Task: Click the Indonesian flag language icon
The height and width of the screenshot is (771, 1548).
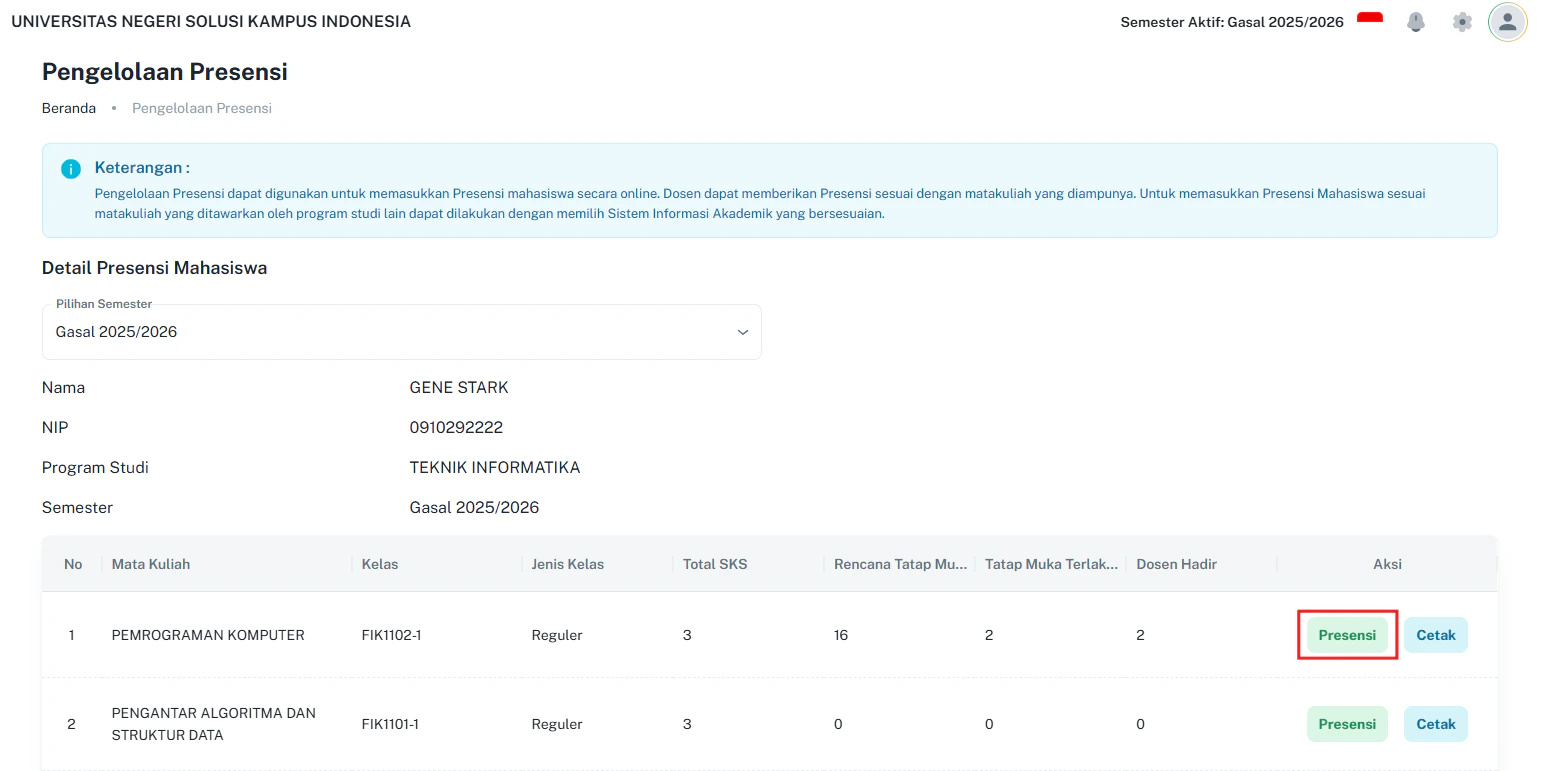Action: pos(1370,19)
